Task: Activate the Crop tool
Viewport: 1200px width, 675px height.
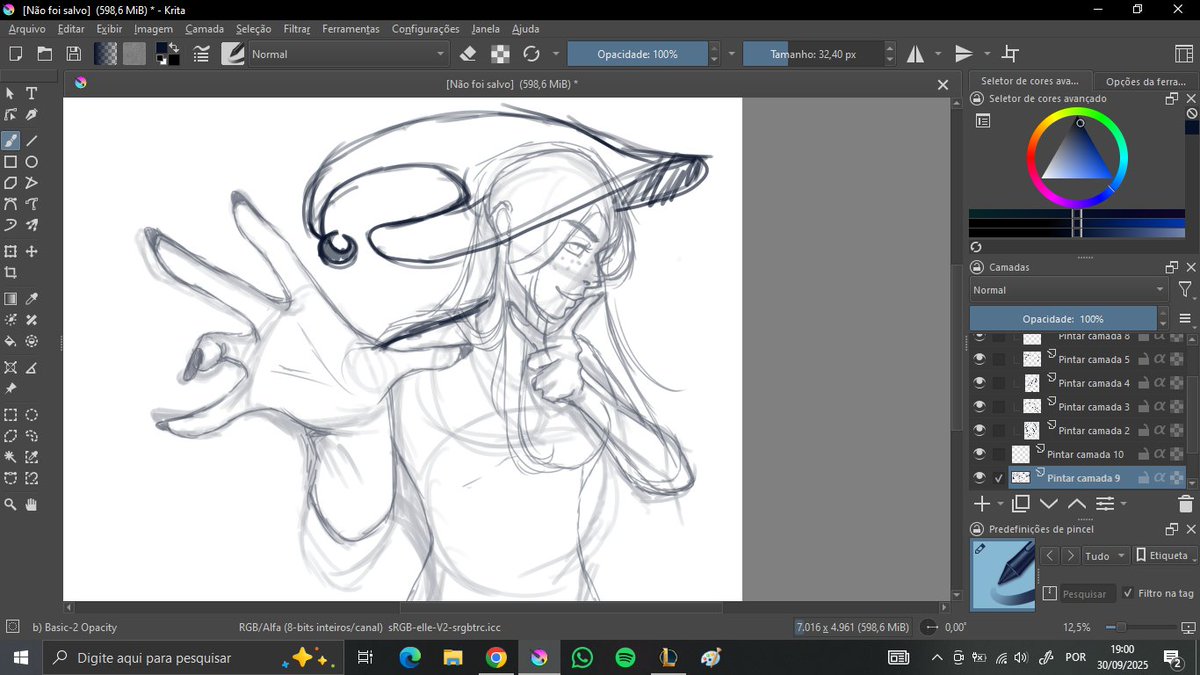Action: (11, 272)
